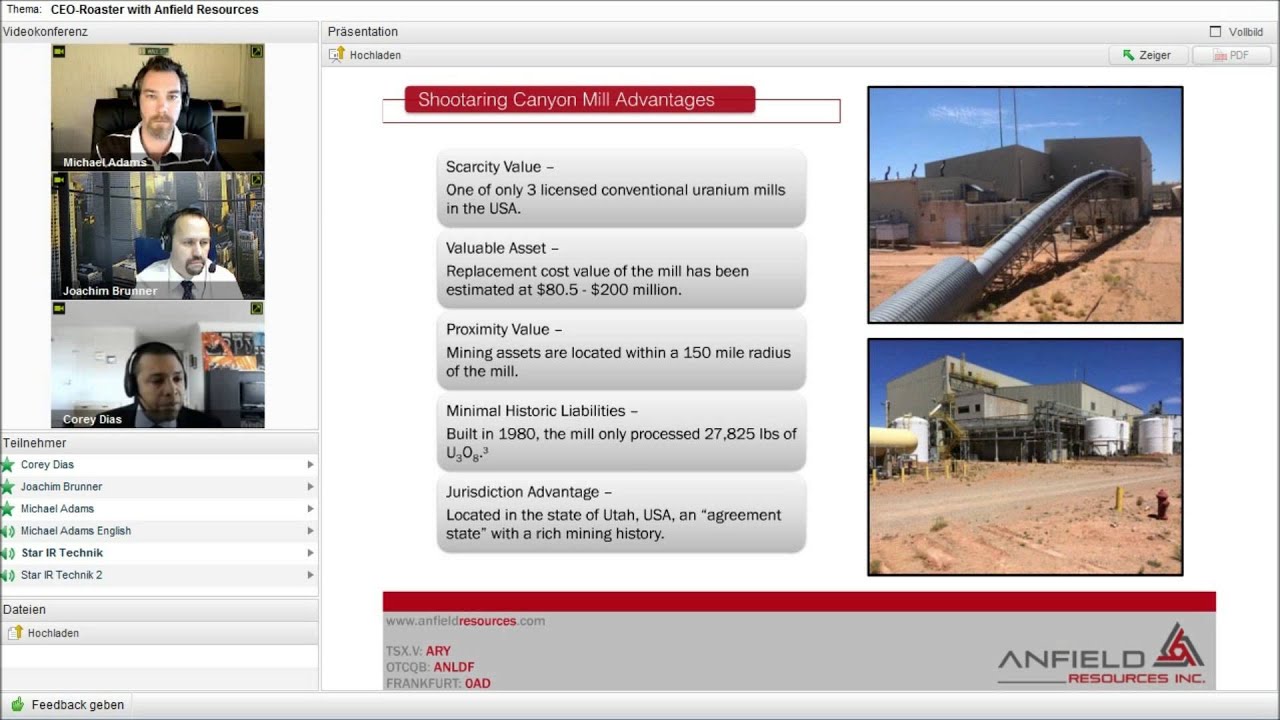Open www.anfieldresources.com link on slide

tap(465, 621)
